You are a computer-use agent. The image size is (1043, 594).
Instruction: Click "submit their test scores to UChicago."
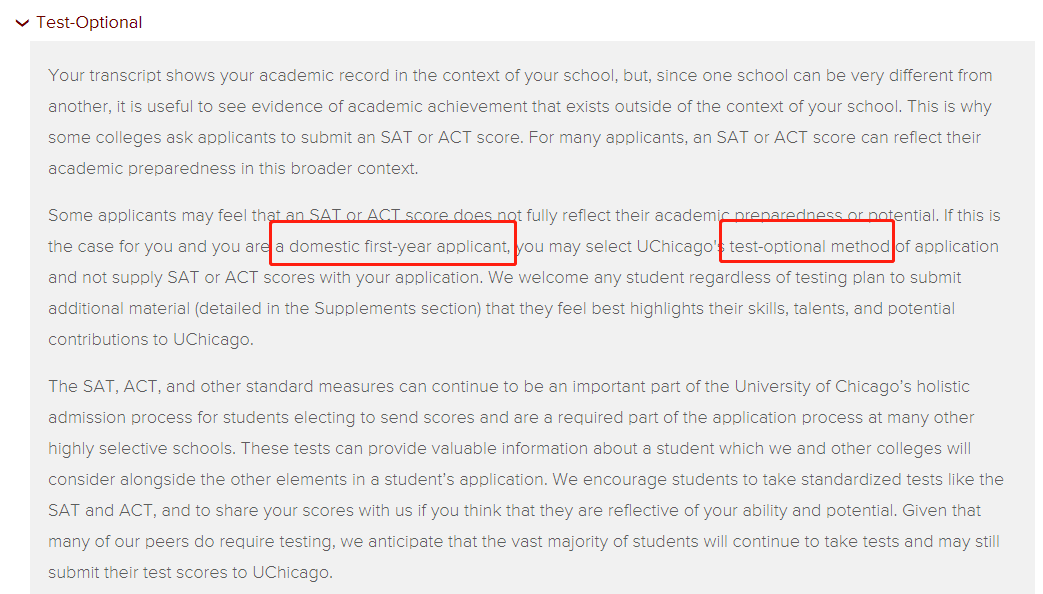[190, 572]
